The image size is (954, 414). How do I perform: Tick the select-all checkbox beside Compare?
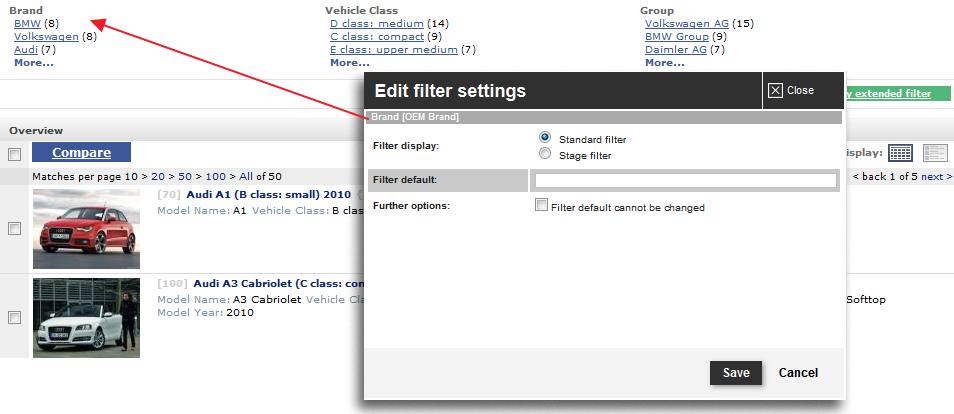click(14, 155)
